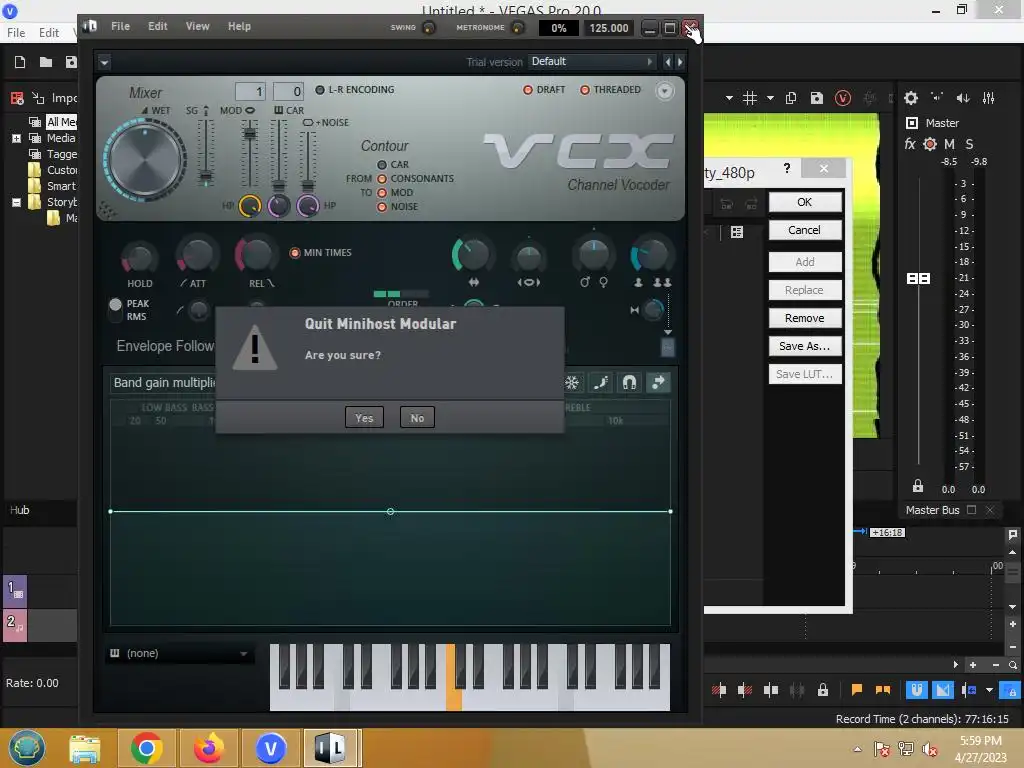The image size is (1024, 768).
Task: Click the downmix output icon
Action: (937, 98)
